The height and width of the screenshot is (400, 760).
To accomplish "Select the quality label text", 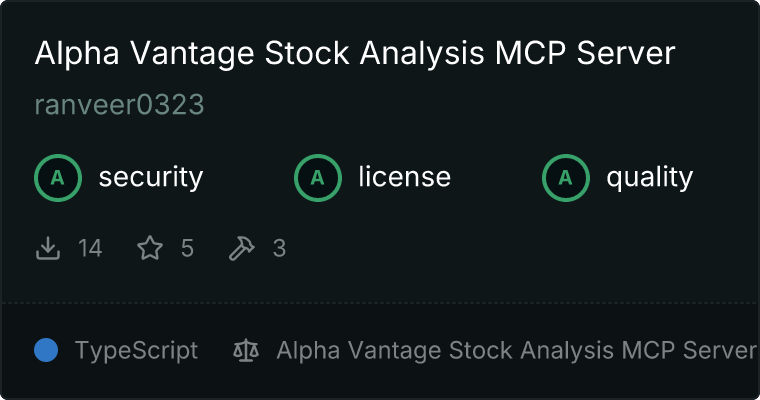I will (649, 178).
